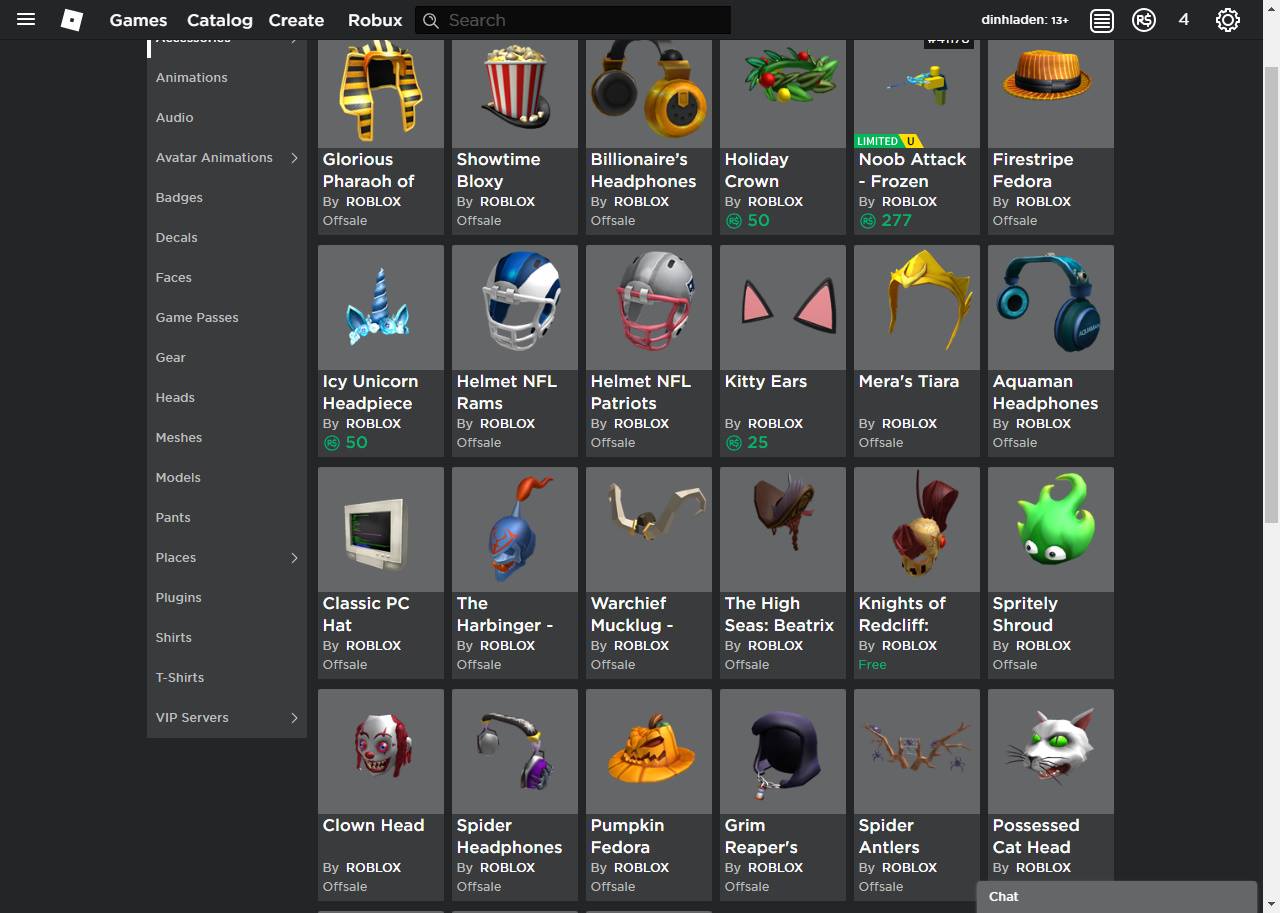Open The High Seas: Beatrix image
1280x913 pixels.
click(x=783, y=530)
